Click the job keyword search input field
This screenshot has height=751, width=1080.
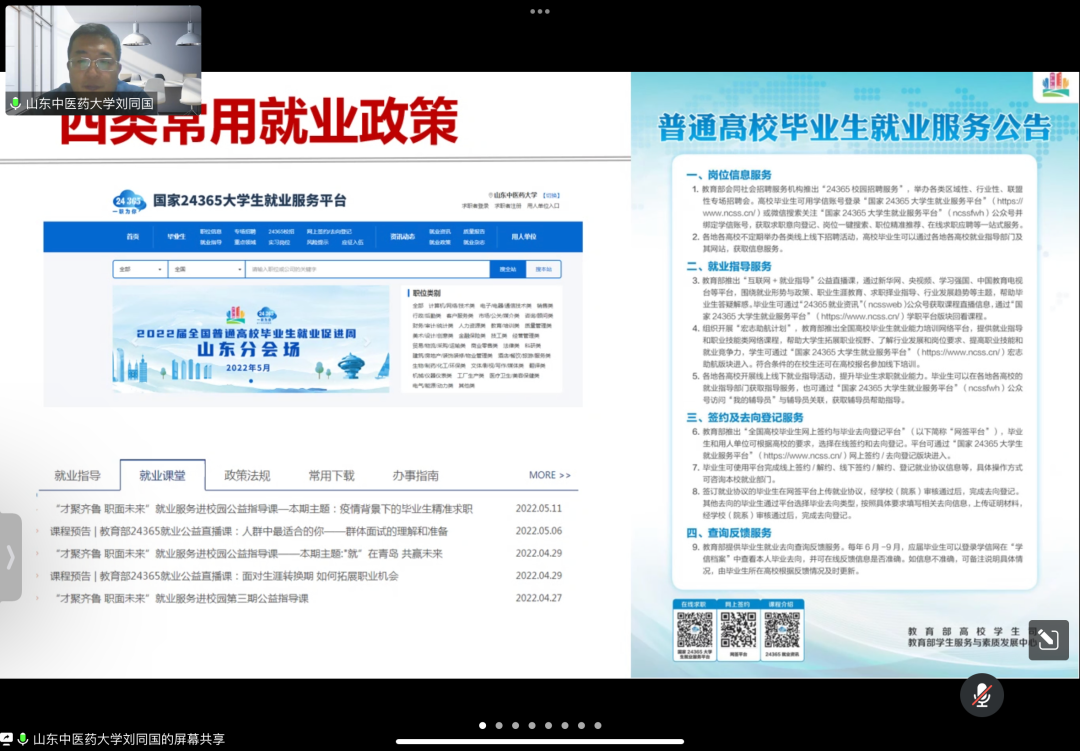[x=365, y=269]
